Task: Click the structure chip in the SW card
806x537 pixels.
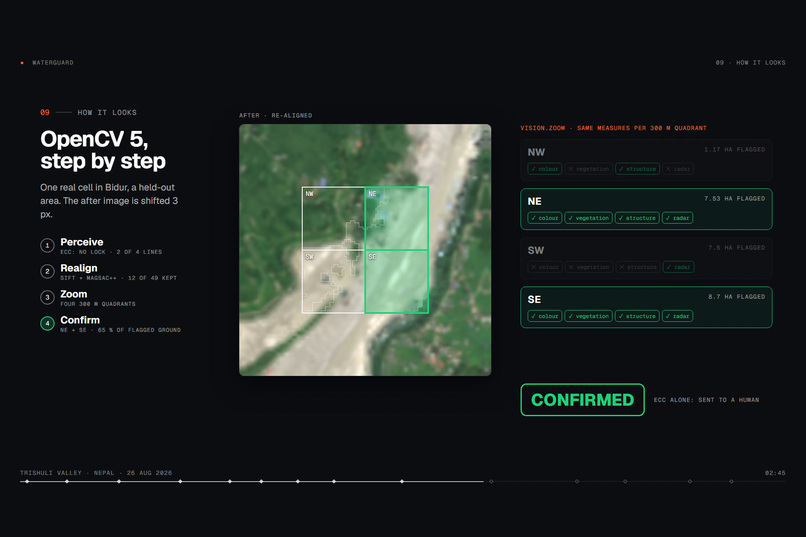Action: 637,267
